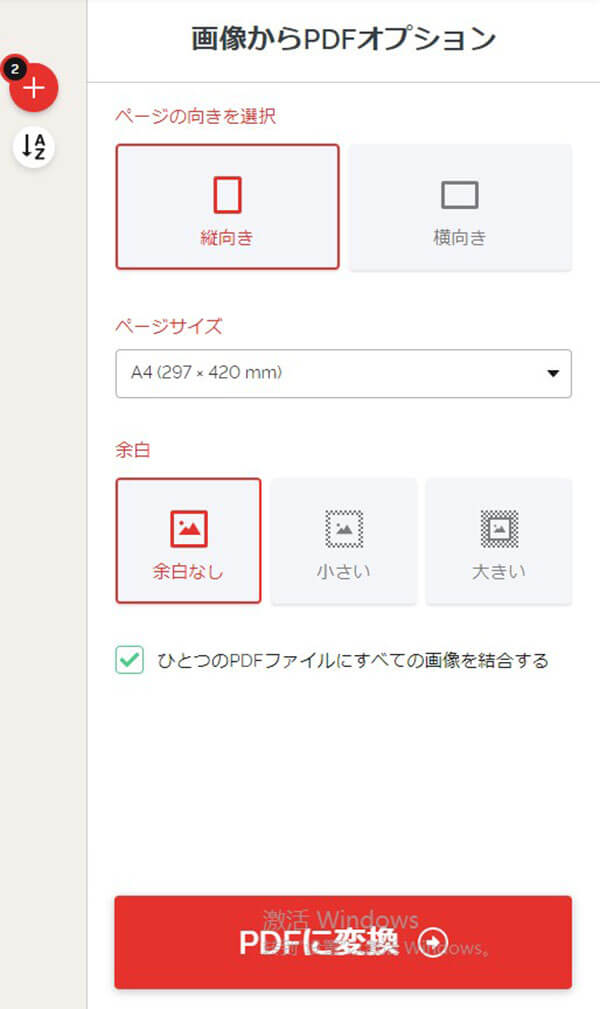Add more images with the red plus icon
Screen dimensions: 600x1009
tap(35, 88)
